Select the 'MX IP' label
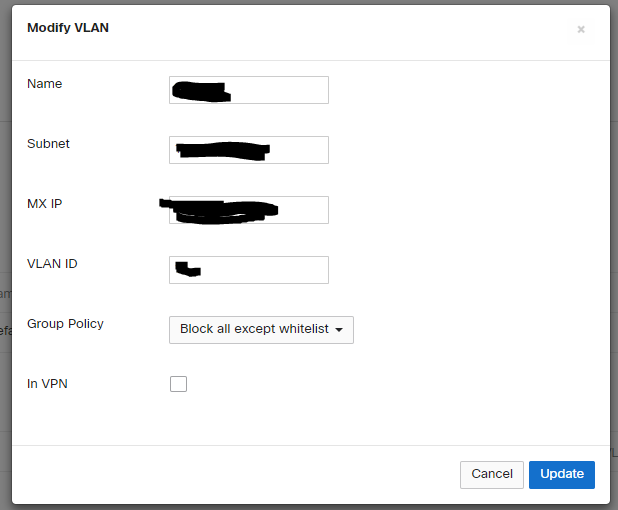Viewport: 618px width, 510px height. coord(45,204)
